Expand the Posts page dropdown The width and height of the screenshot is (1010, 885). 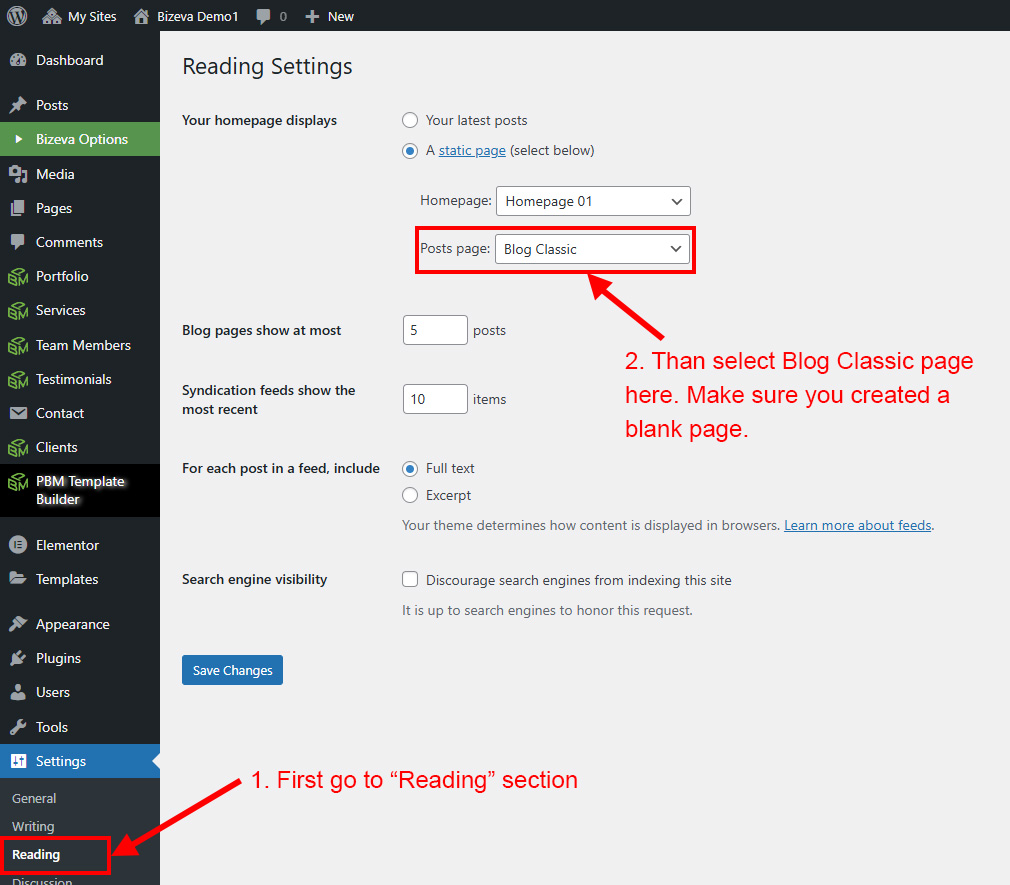click(592, 249)
